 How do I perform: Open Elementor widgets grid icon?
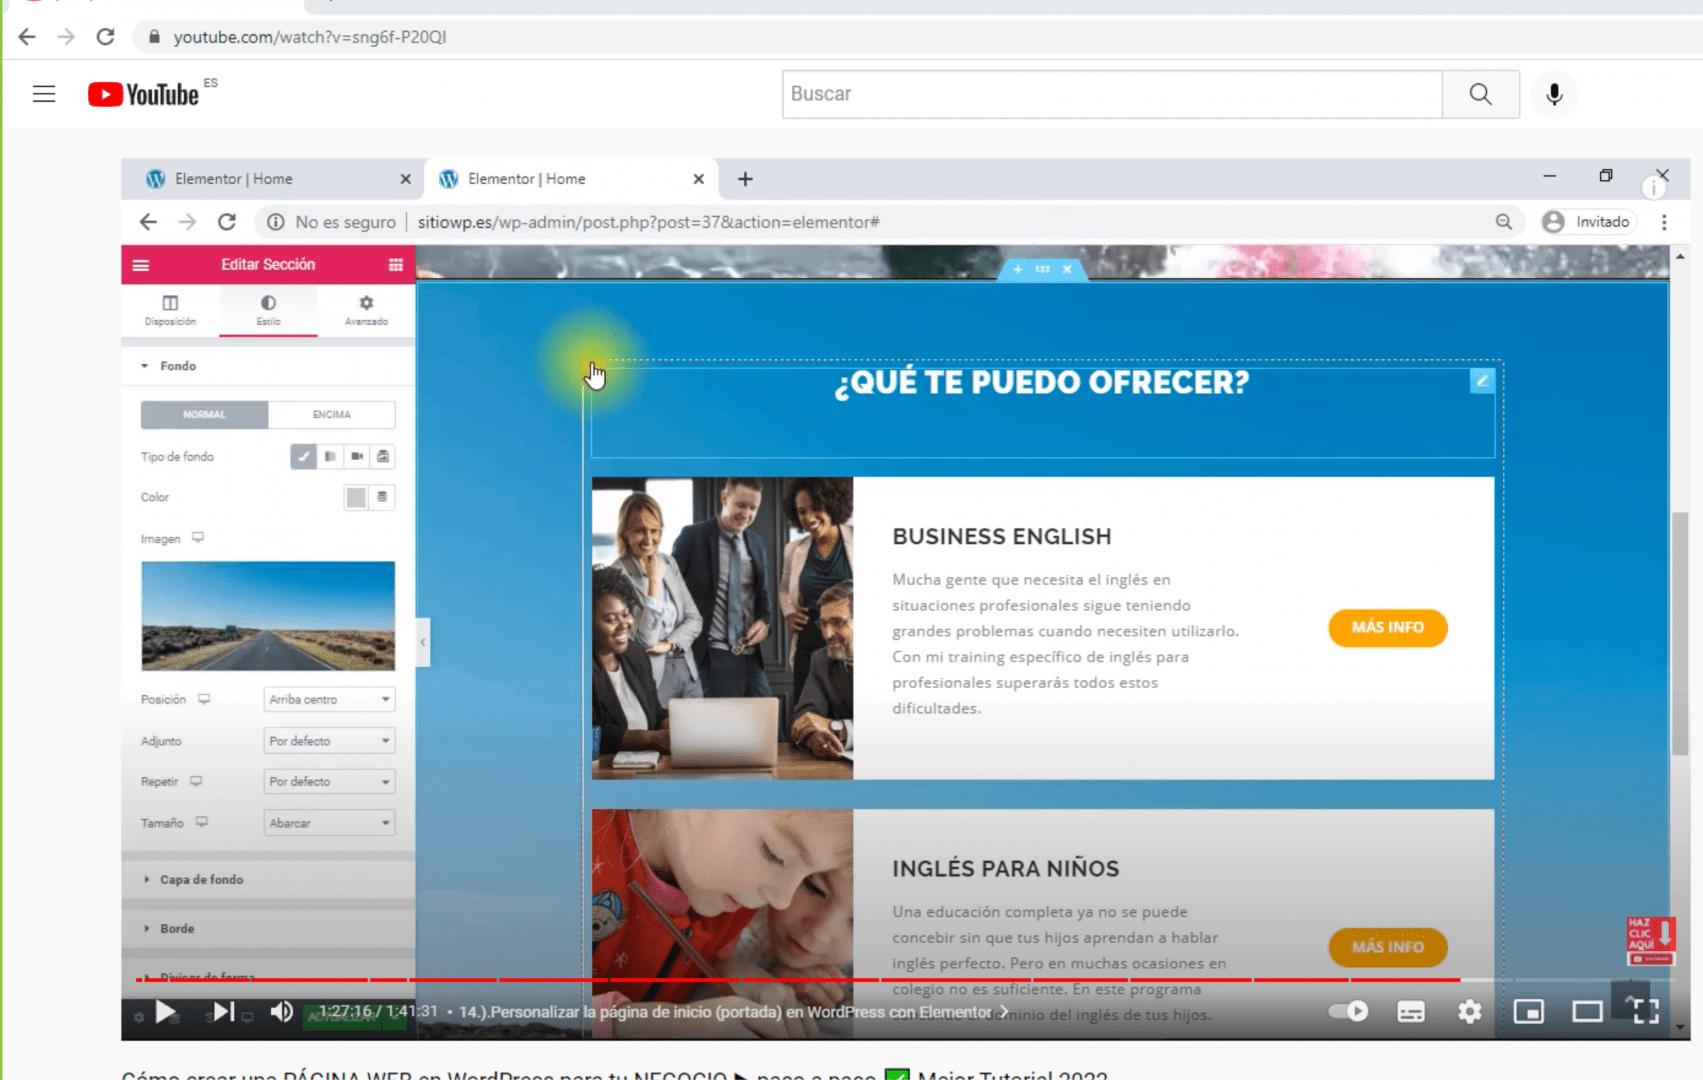(396, 265)
